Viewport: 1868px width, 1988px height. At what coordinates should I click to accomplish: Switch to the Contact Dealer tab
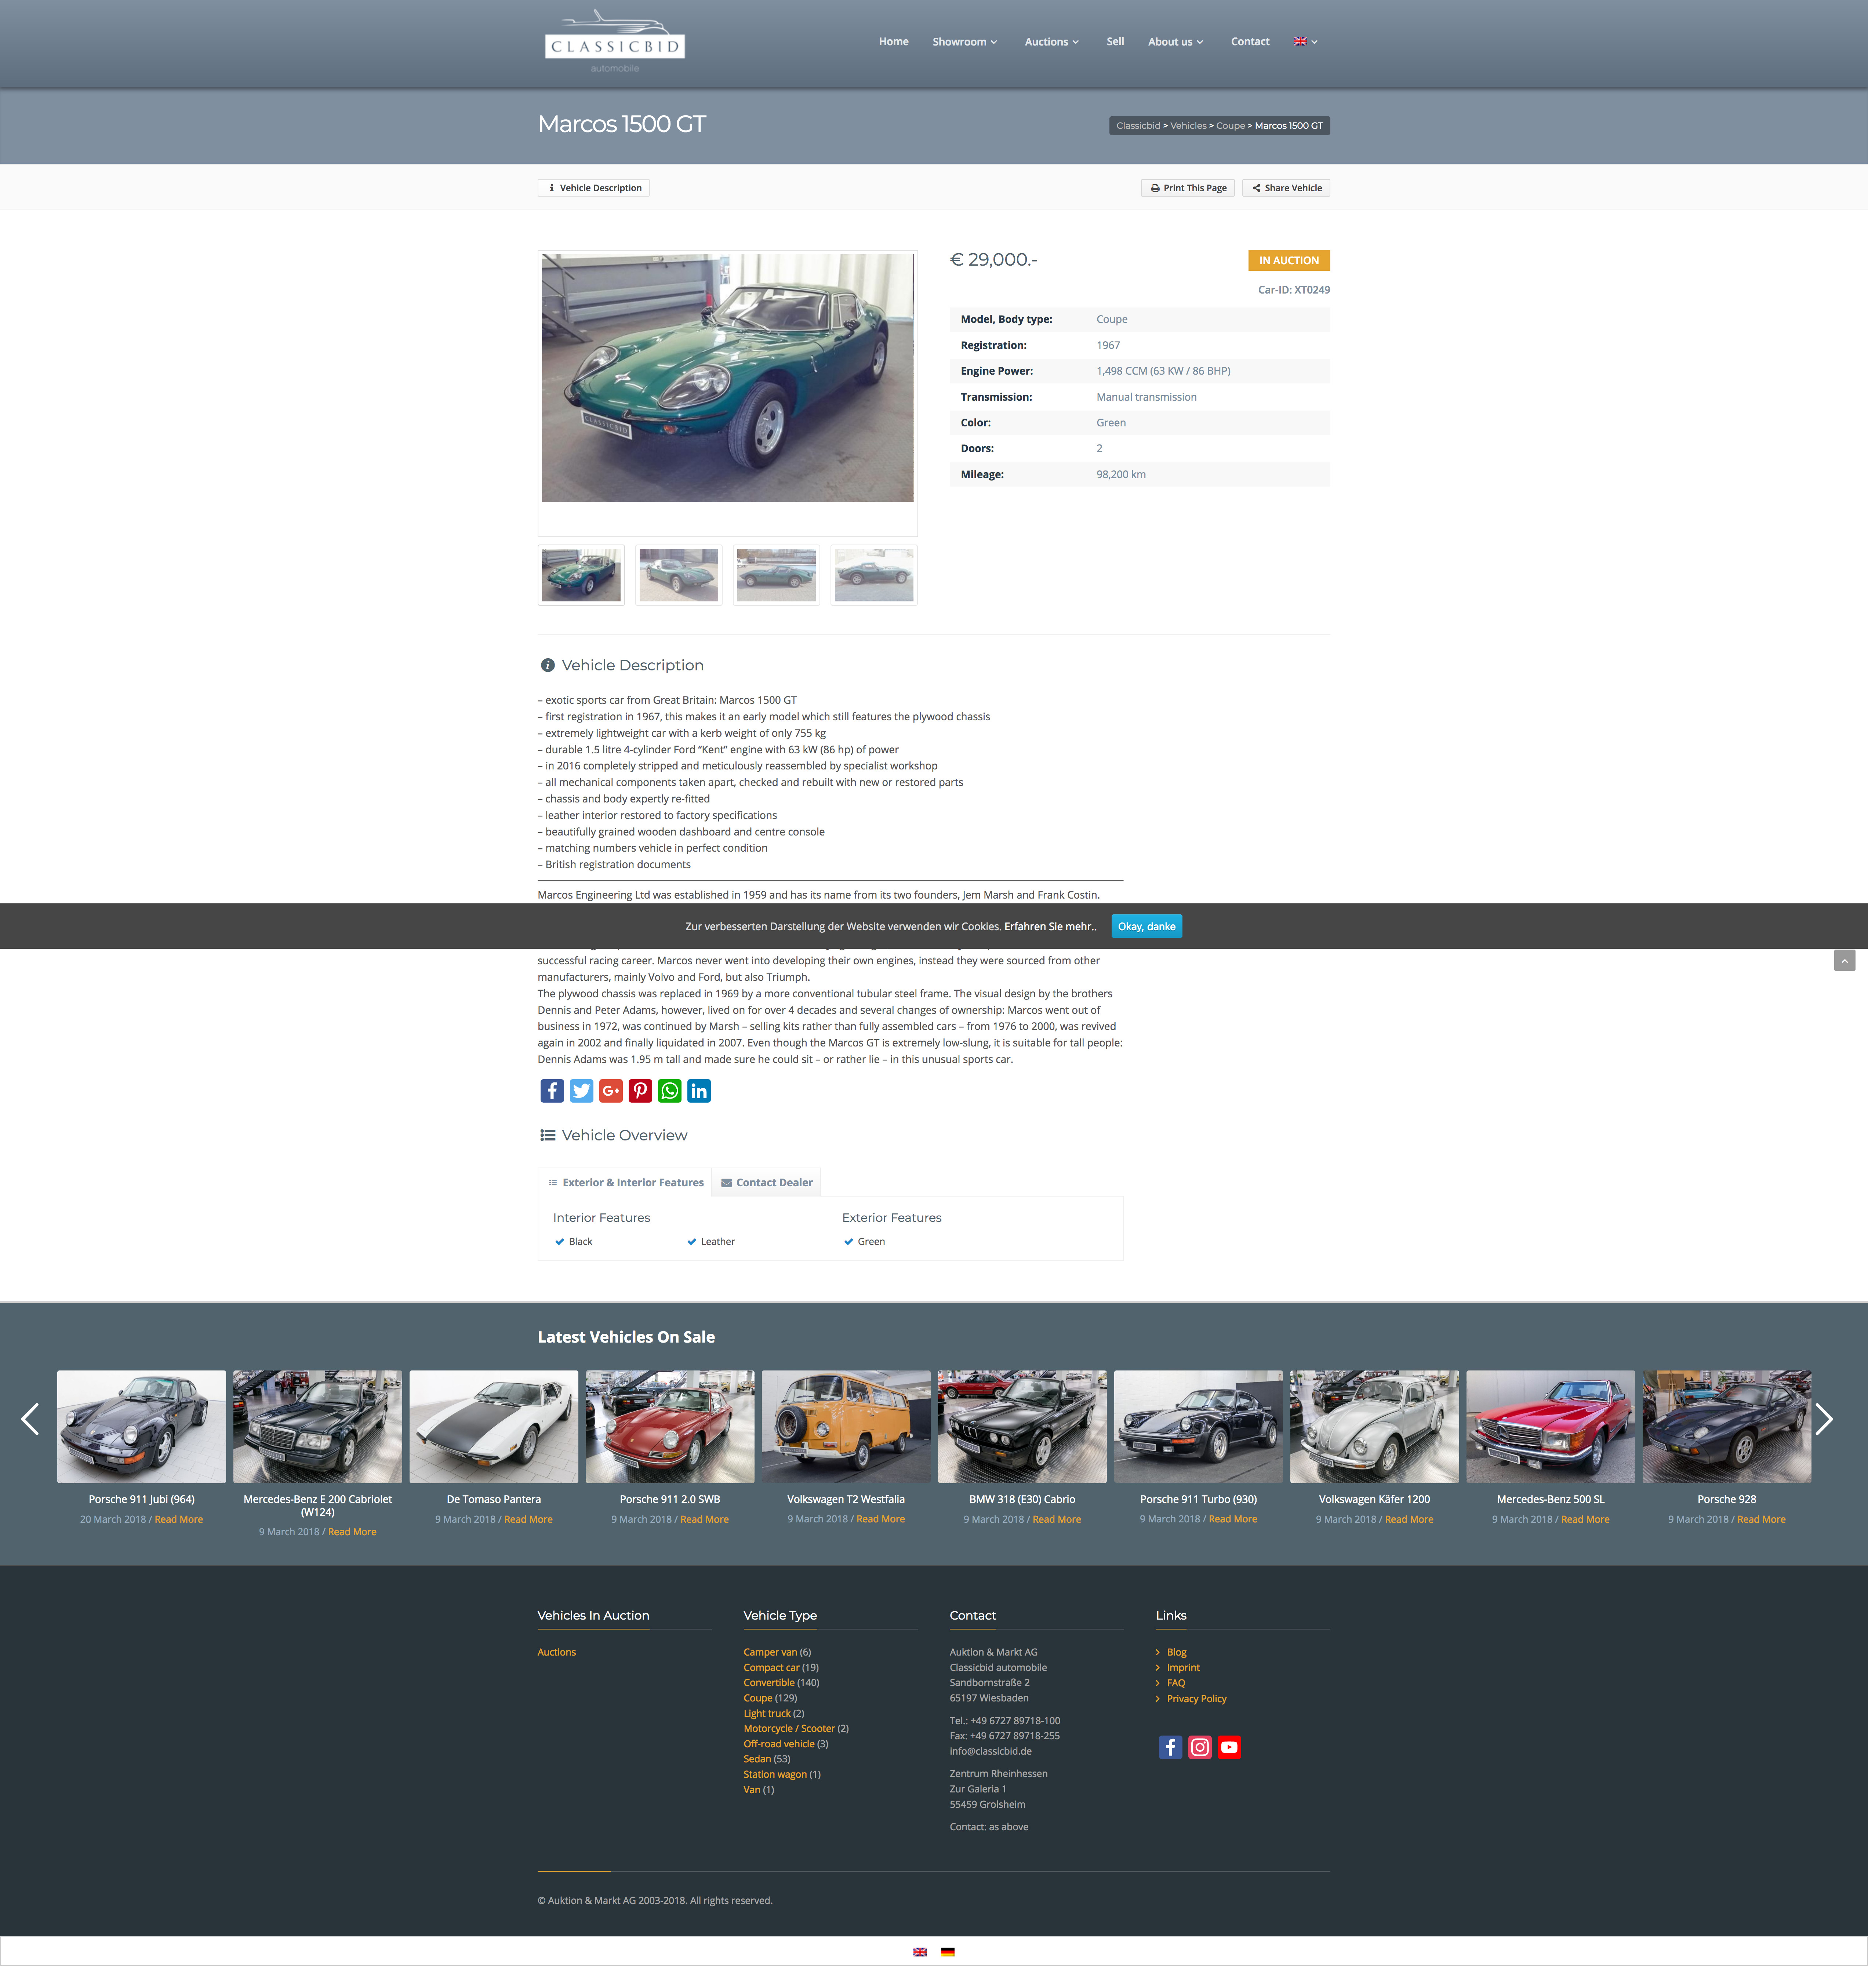coord(767,1182)
